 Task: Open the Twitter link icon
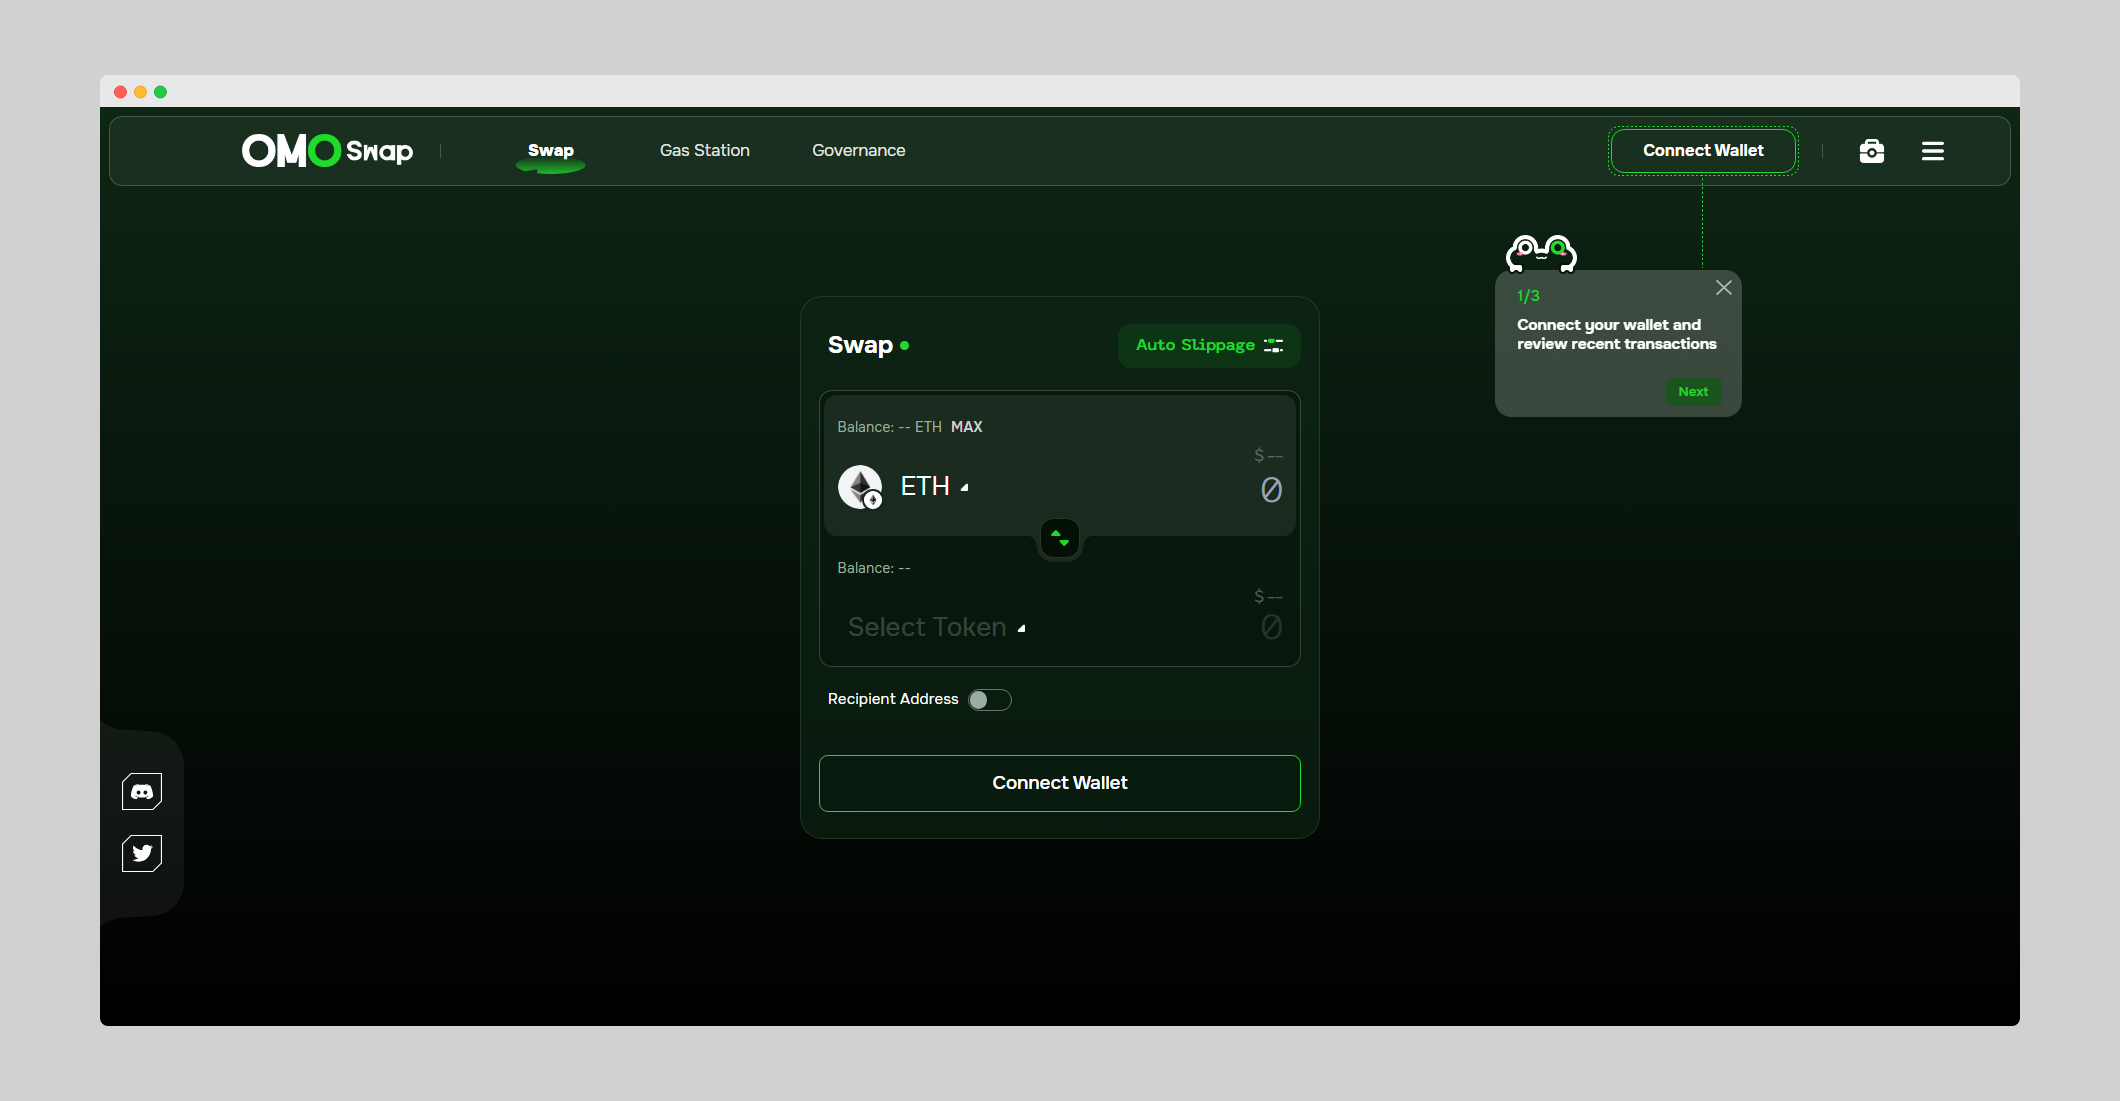(142, 853)
